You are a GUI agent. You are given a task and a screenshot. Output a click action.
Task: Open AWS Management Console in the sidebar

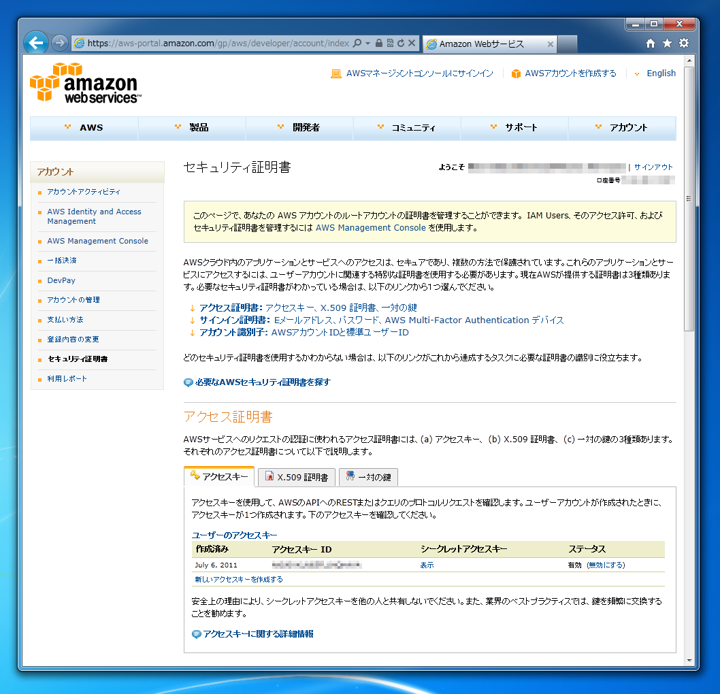click(98, 241)
